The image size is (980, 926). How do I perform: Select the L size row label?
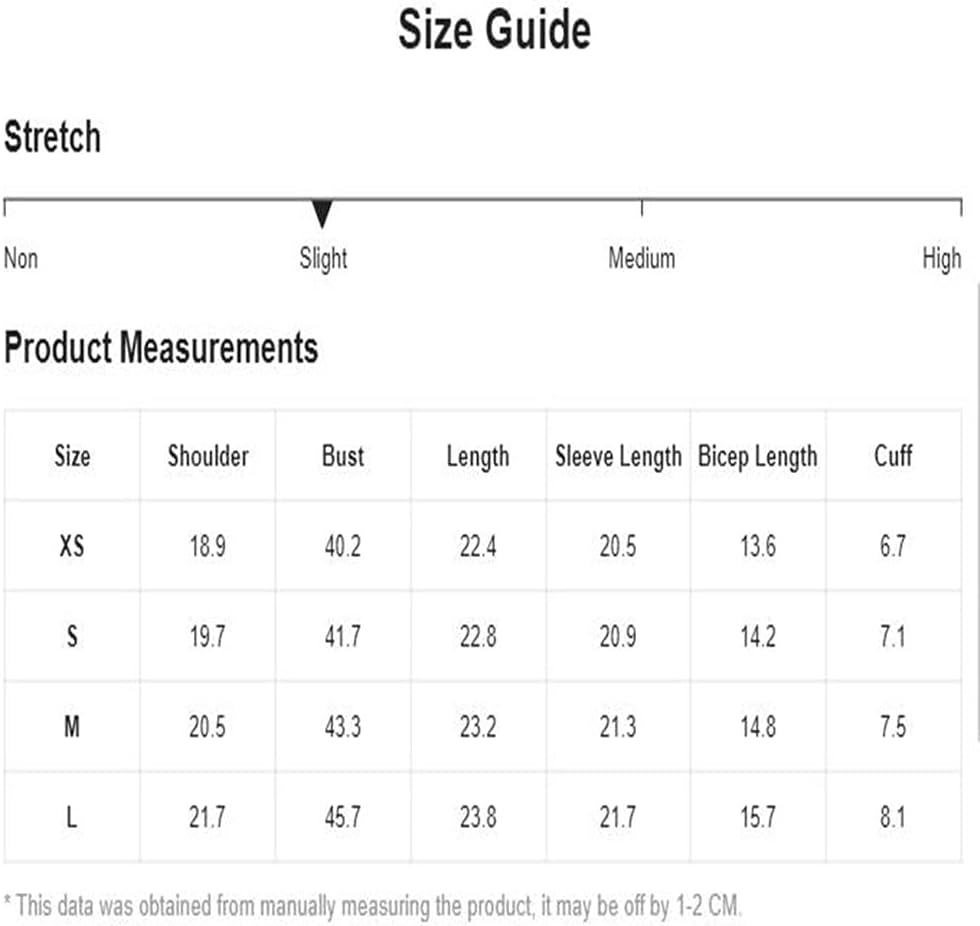point(72,817)
